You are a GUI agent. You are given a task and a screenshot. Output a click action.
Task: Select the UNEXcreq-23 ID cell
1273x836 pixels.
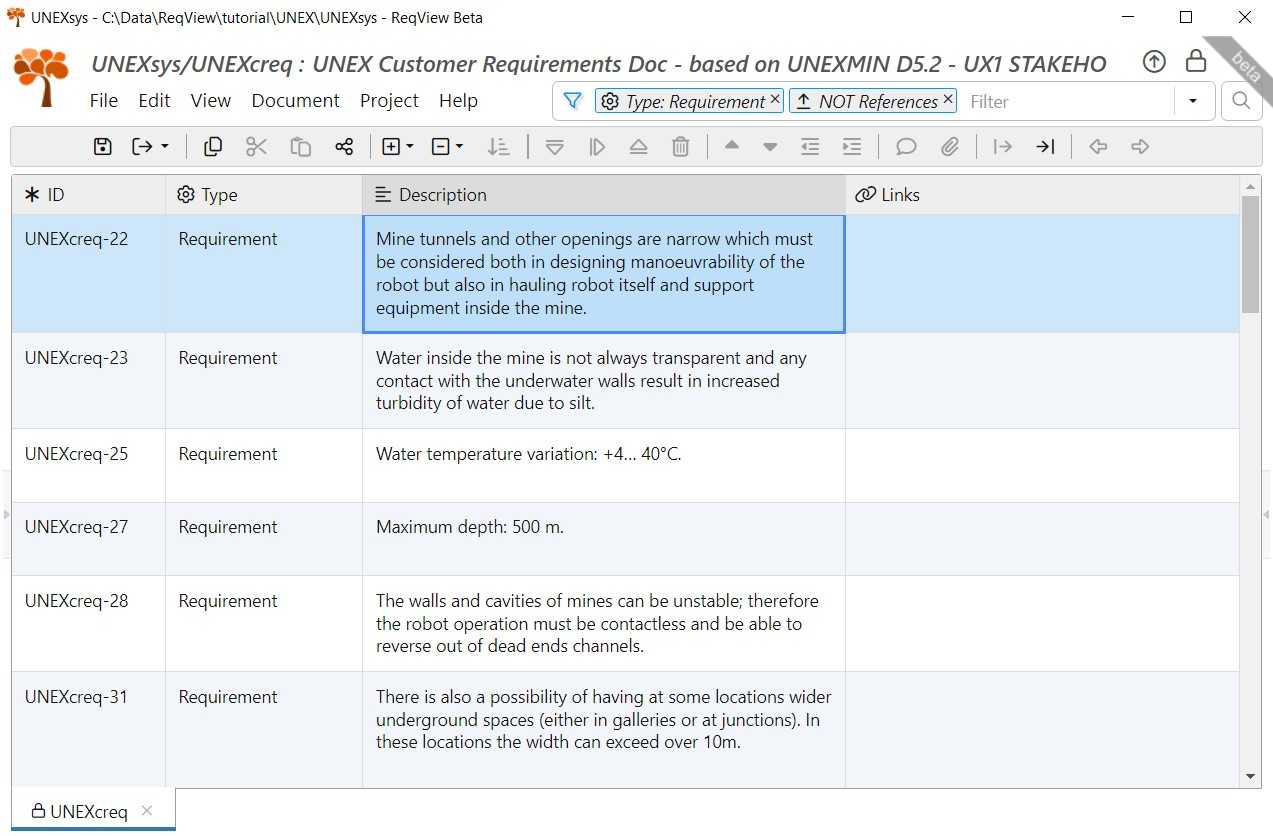coord(89,381)
